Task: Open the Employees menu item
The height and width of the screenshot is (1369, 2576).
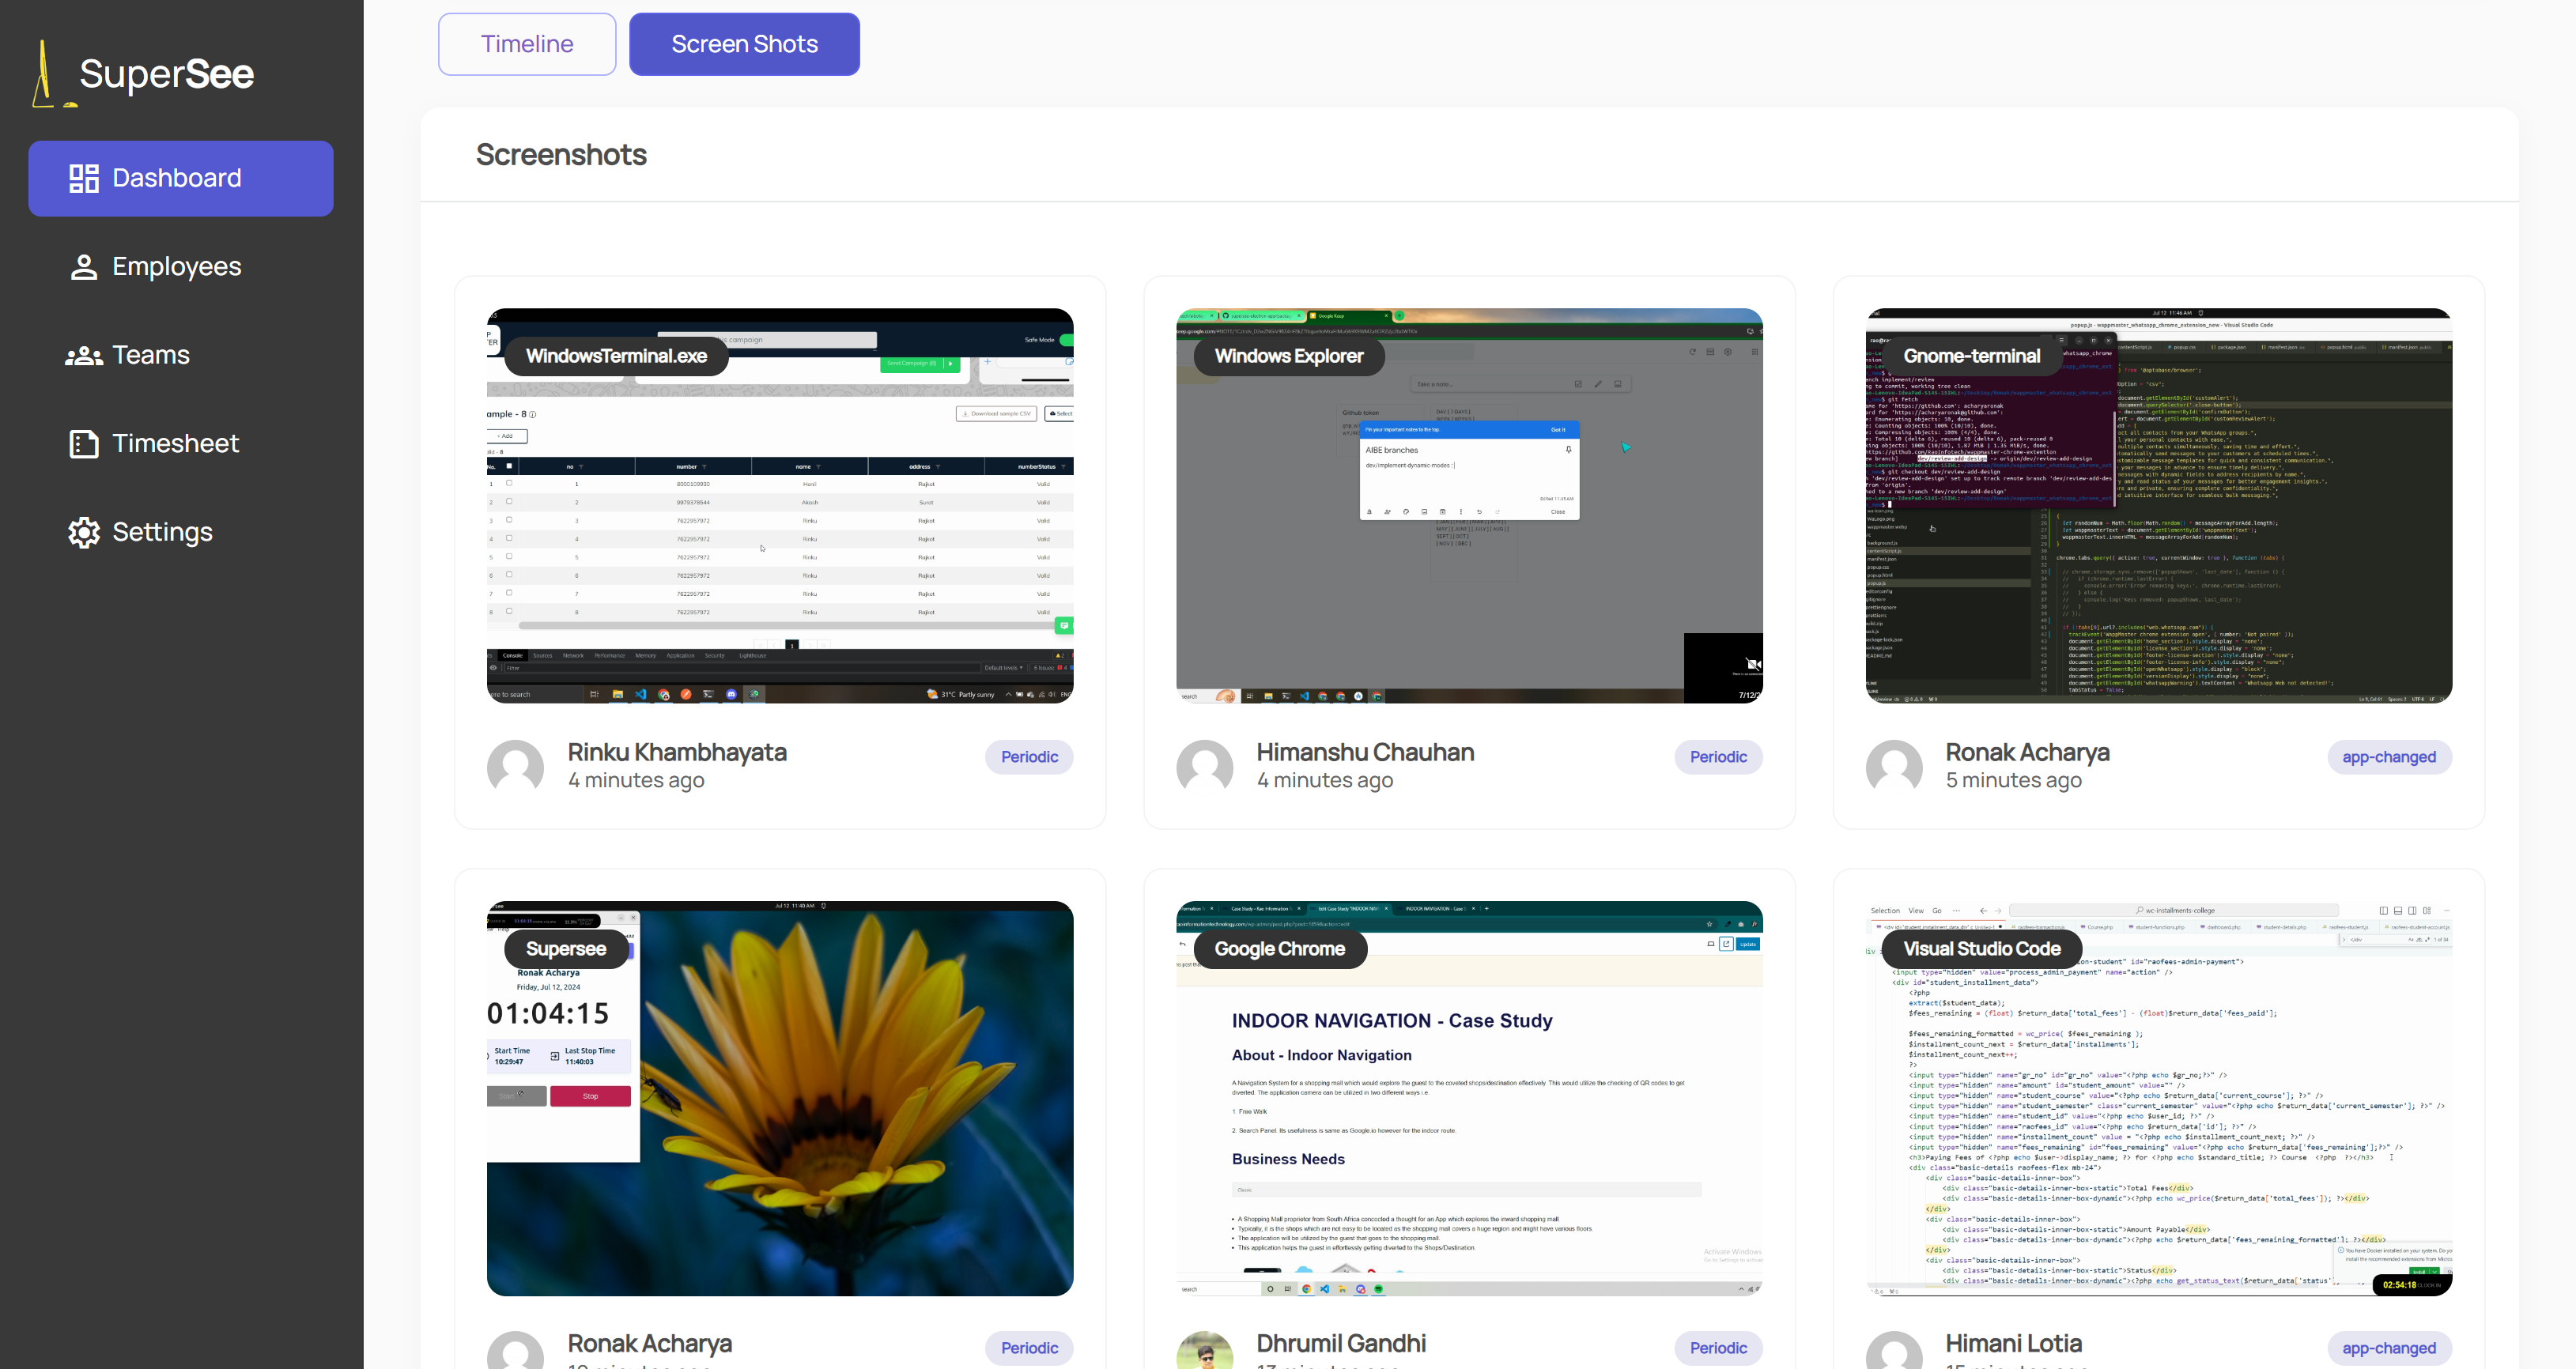Action: 177,267
